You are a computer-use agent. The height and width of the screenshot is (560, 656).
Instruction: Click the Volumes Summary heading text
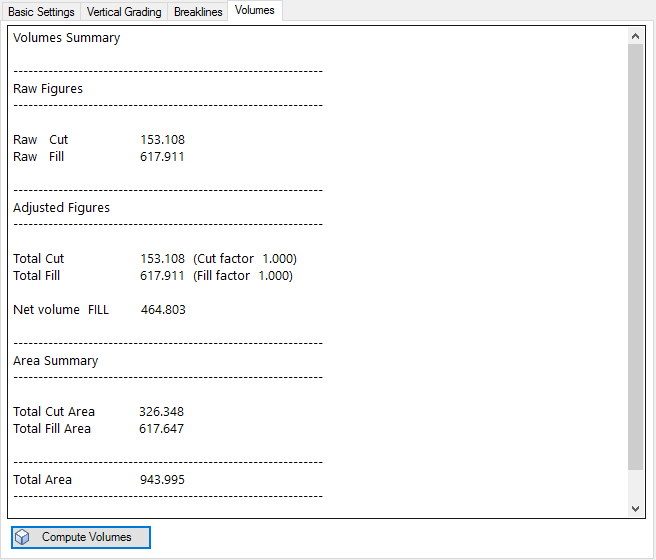(x=66, y=38)
